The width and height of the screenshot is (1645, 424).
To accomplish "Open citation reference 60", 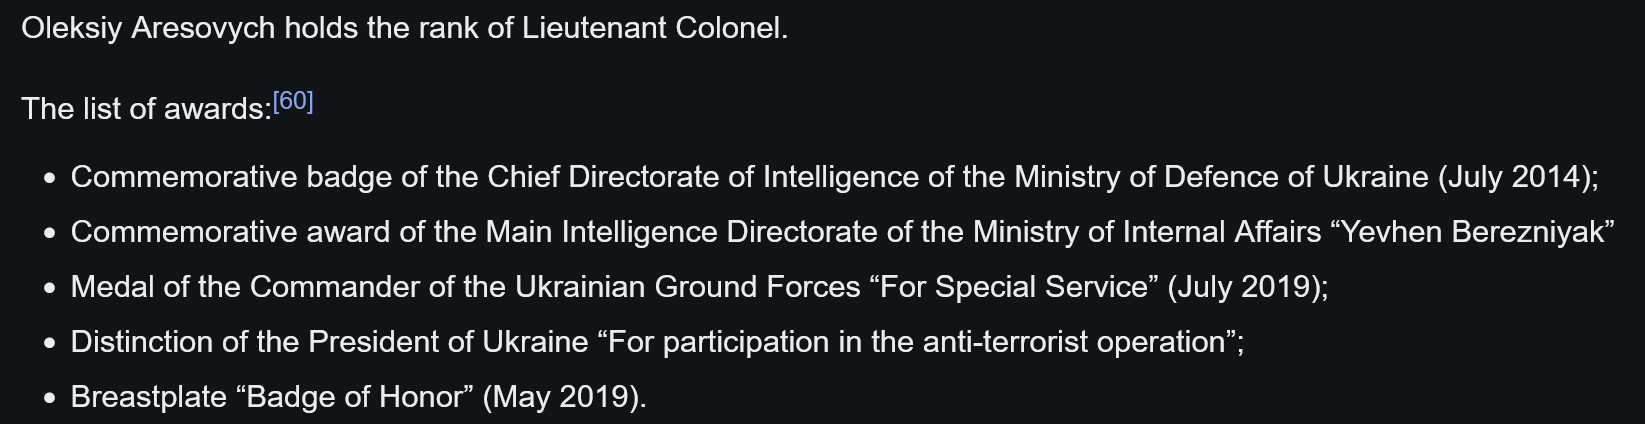I will tap(293, 101).
